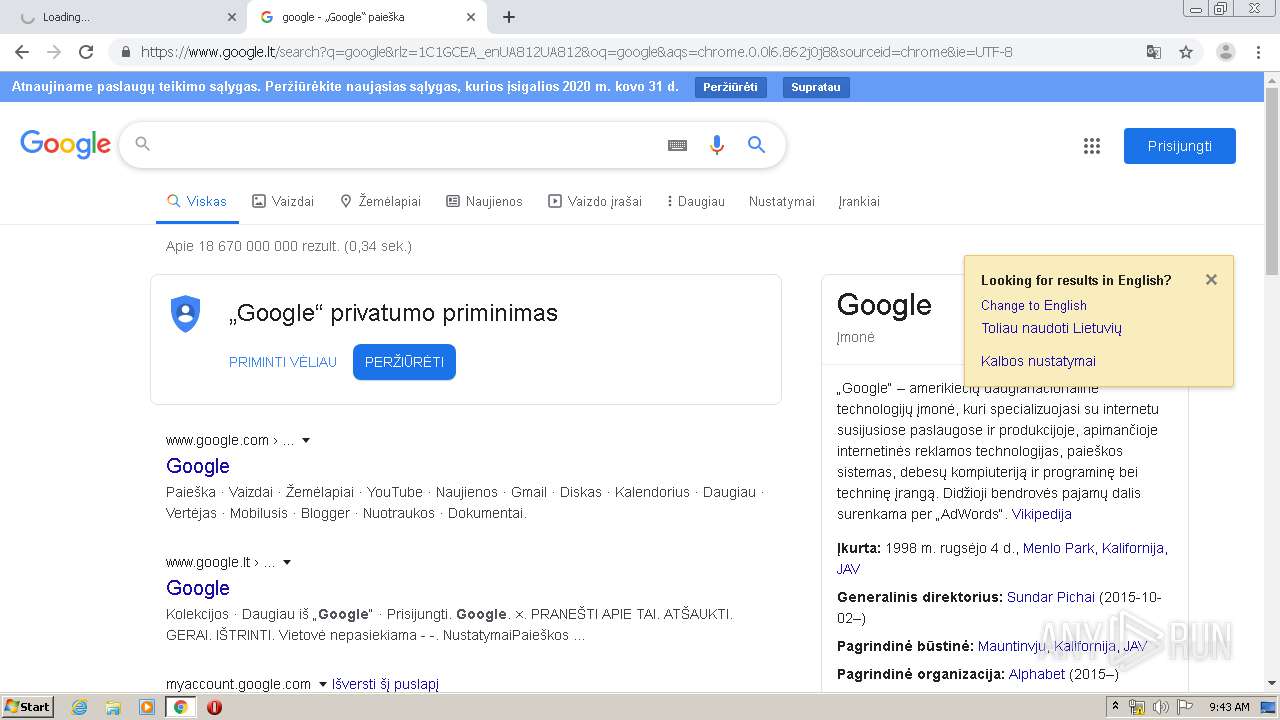Reload the page with refresh icon
The width and height of the screenshot is (1280, 720).
pos(86,52)
